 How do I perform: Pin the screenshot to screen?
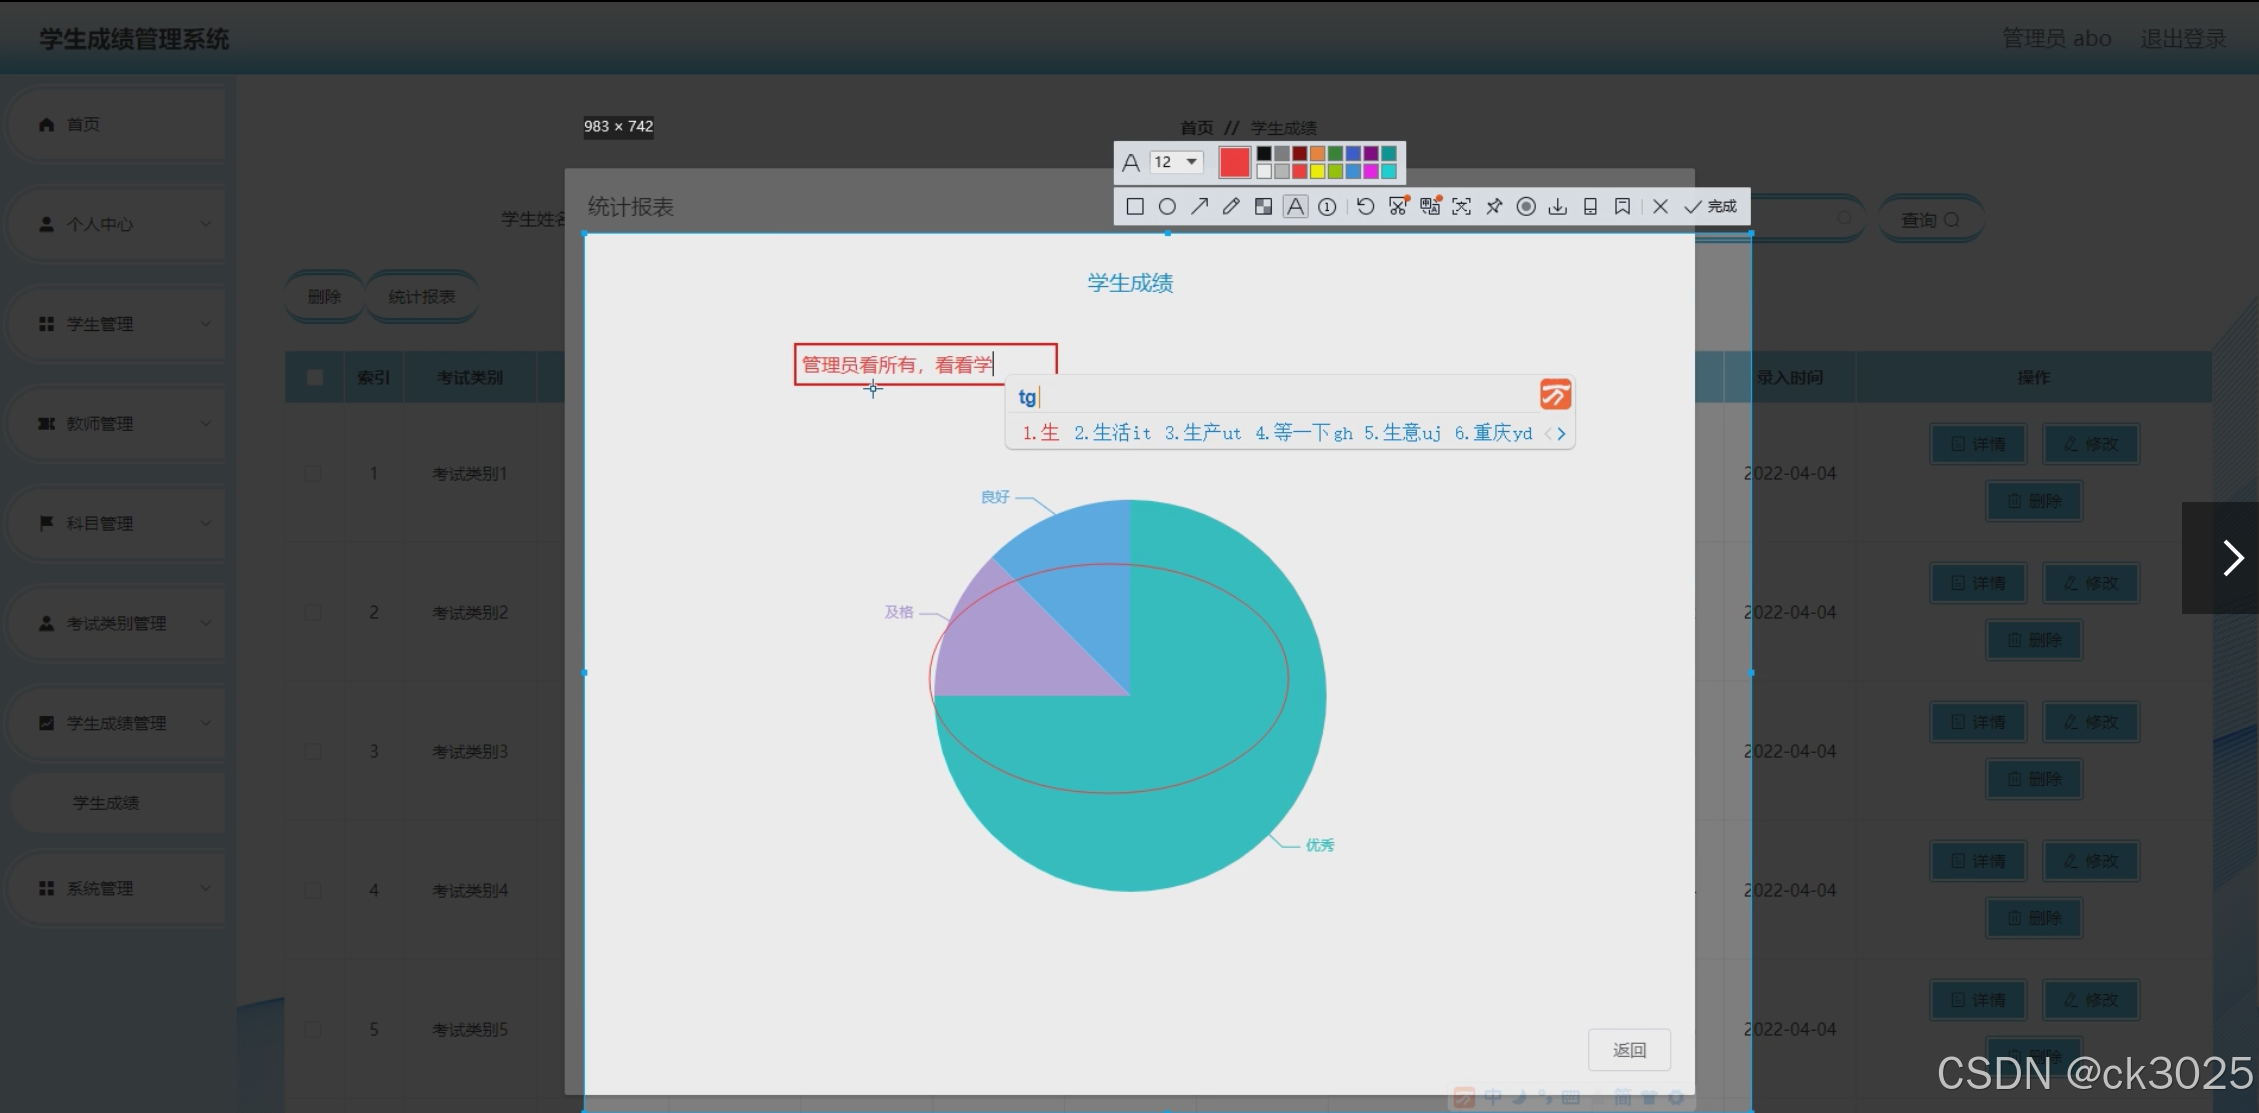(1494, 207)
